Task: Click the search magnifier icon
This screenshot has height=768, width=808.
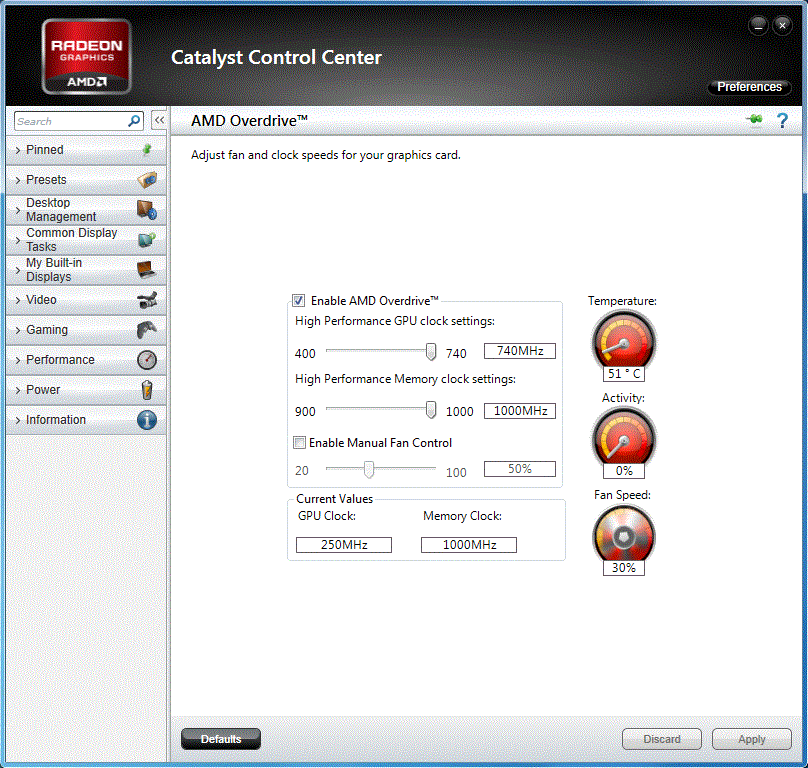Action: point(133,121)
